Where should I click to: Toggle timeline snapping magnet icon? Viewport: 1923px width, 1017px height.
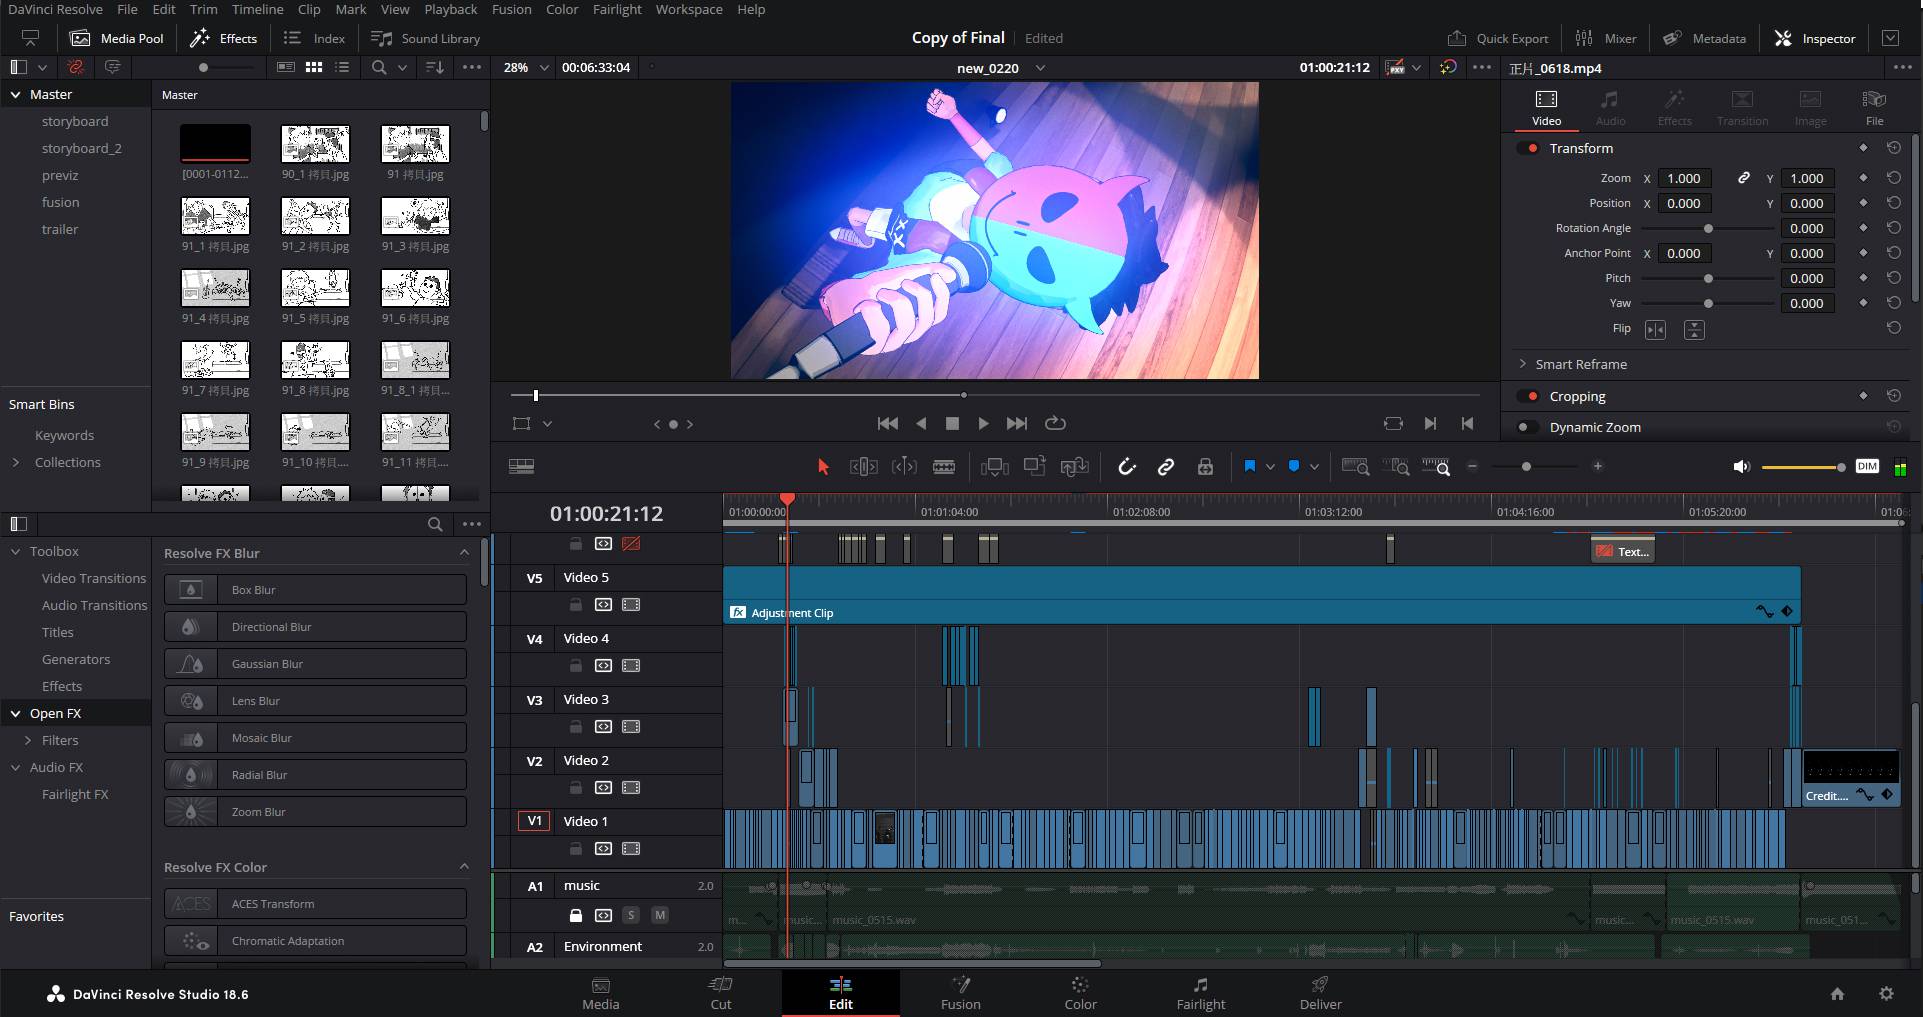tap(1127, 467)
